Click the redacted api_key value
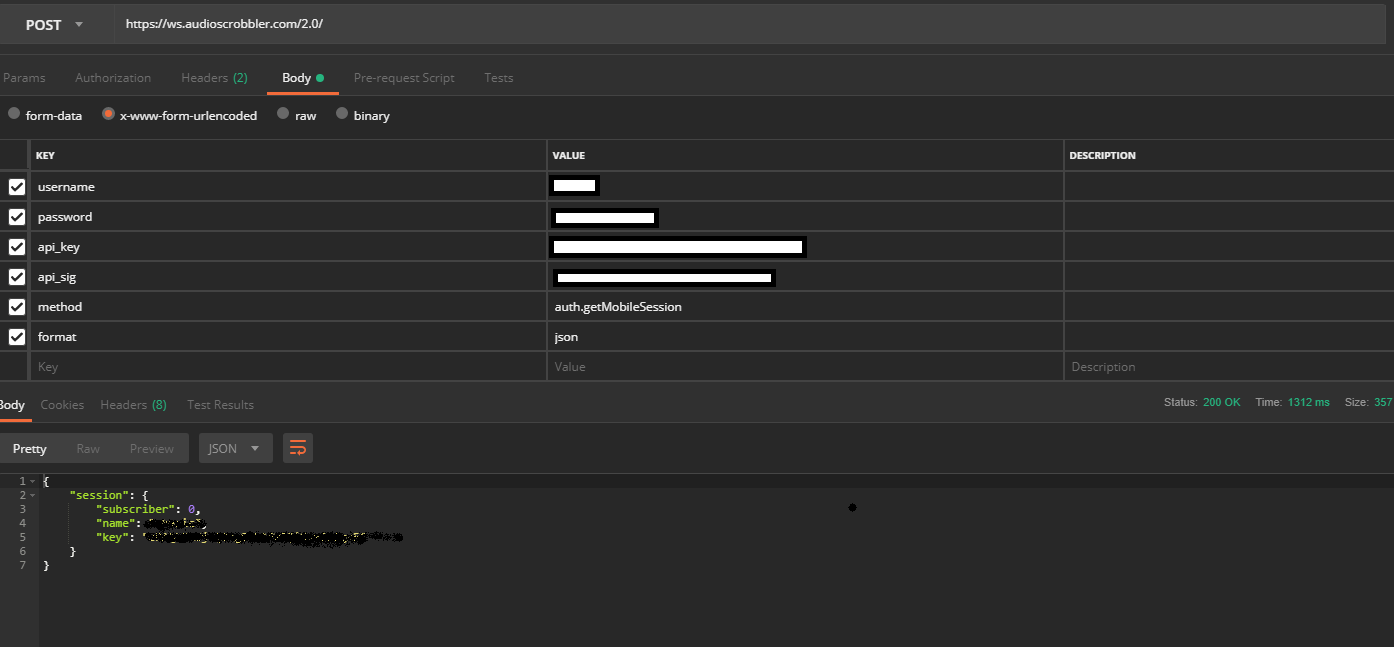This screenshot has width=1394, height=647. click(678, 246)
